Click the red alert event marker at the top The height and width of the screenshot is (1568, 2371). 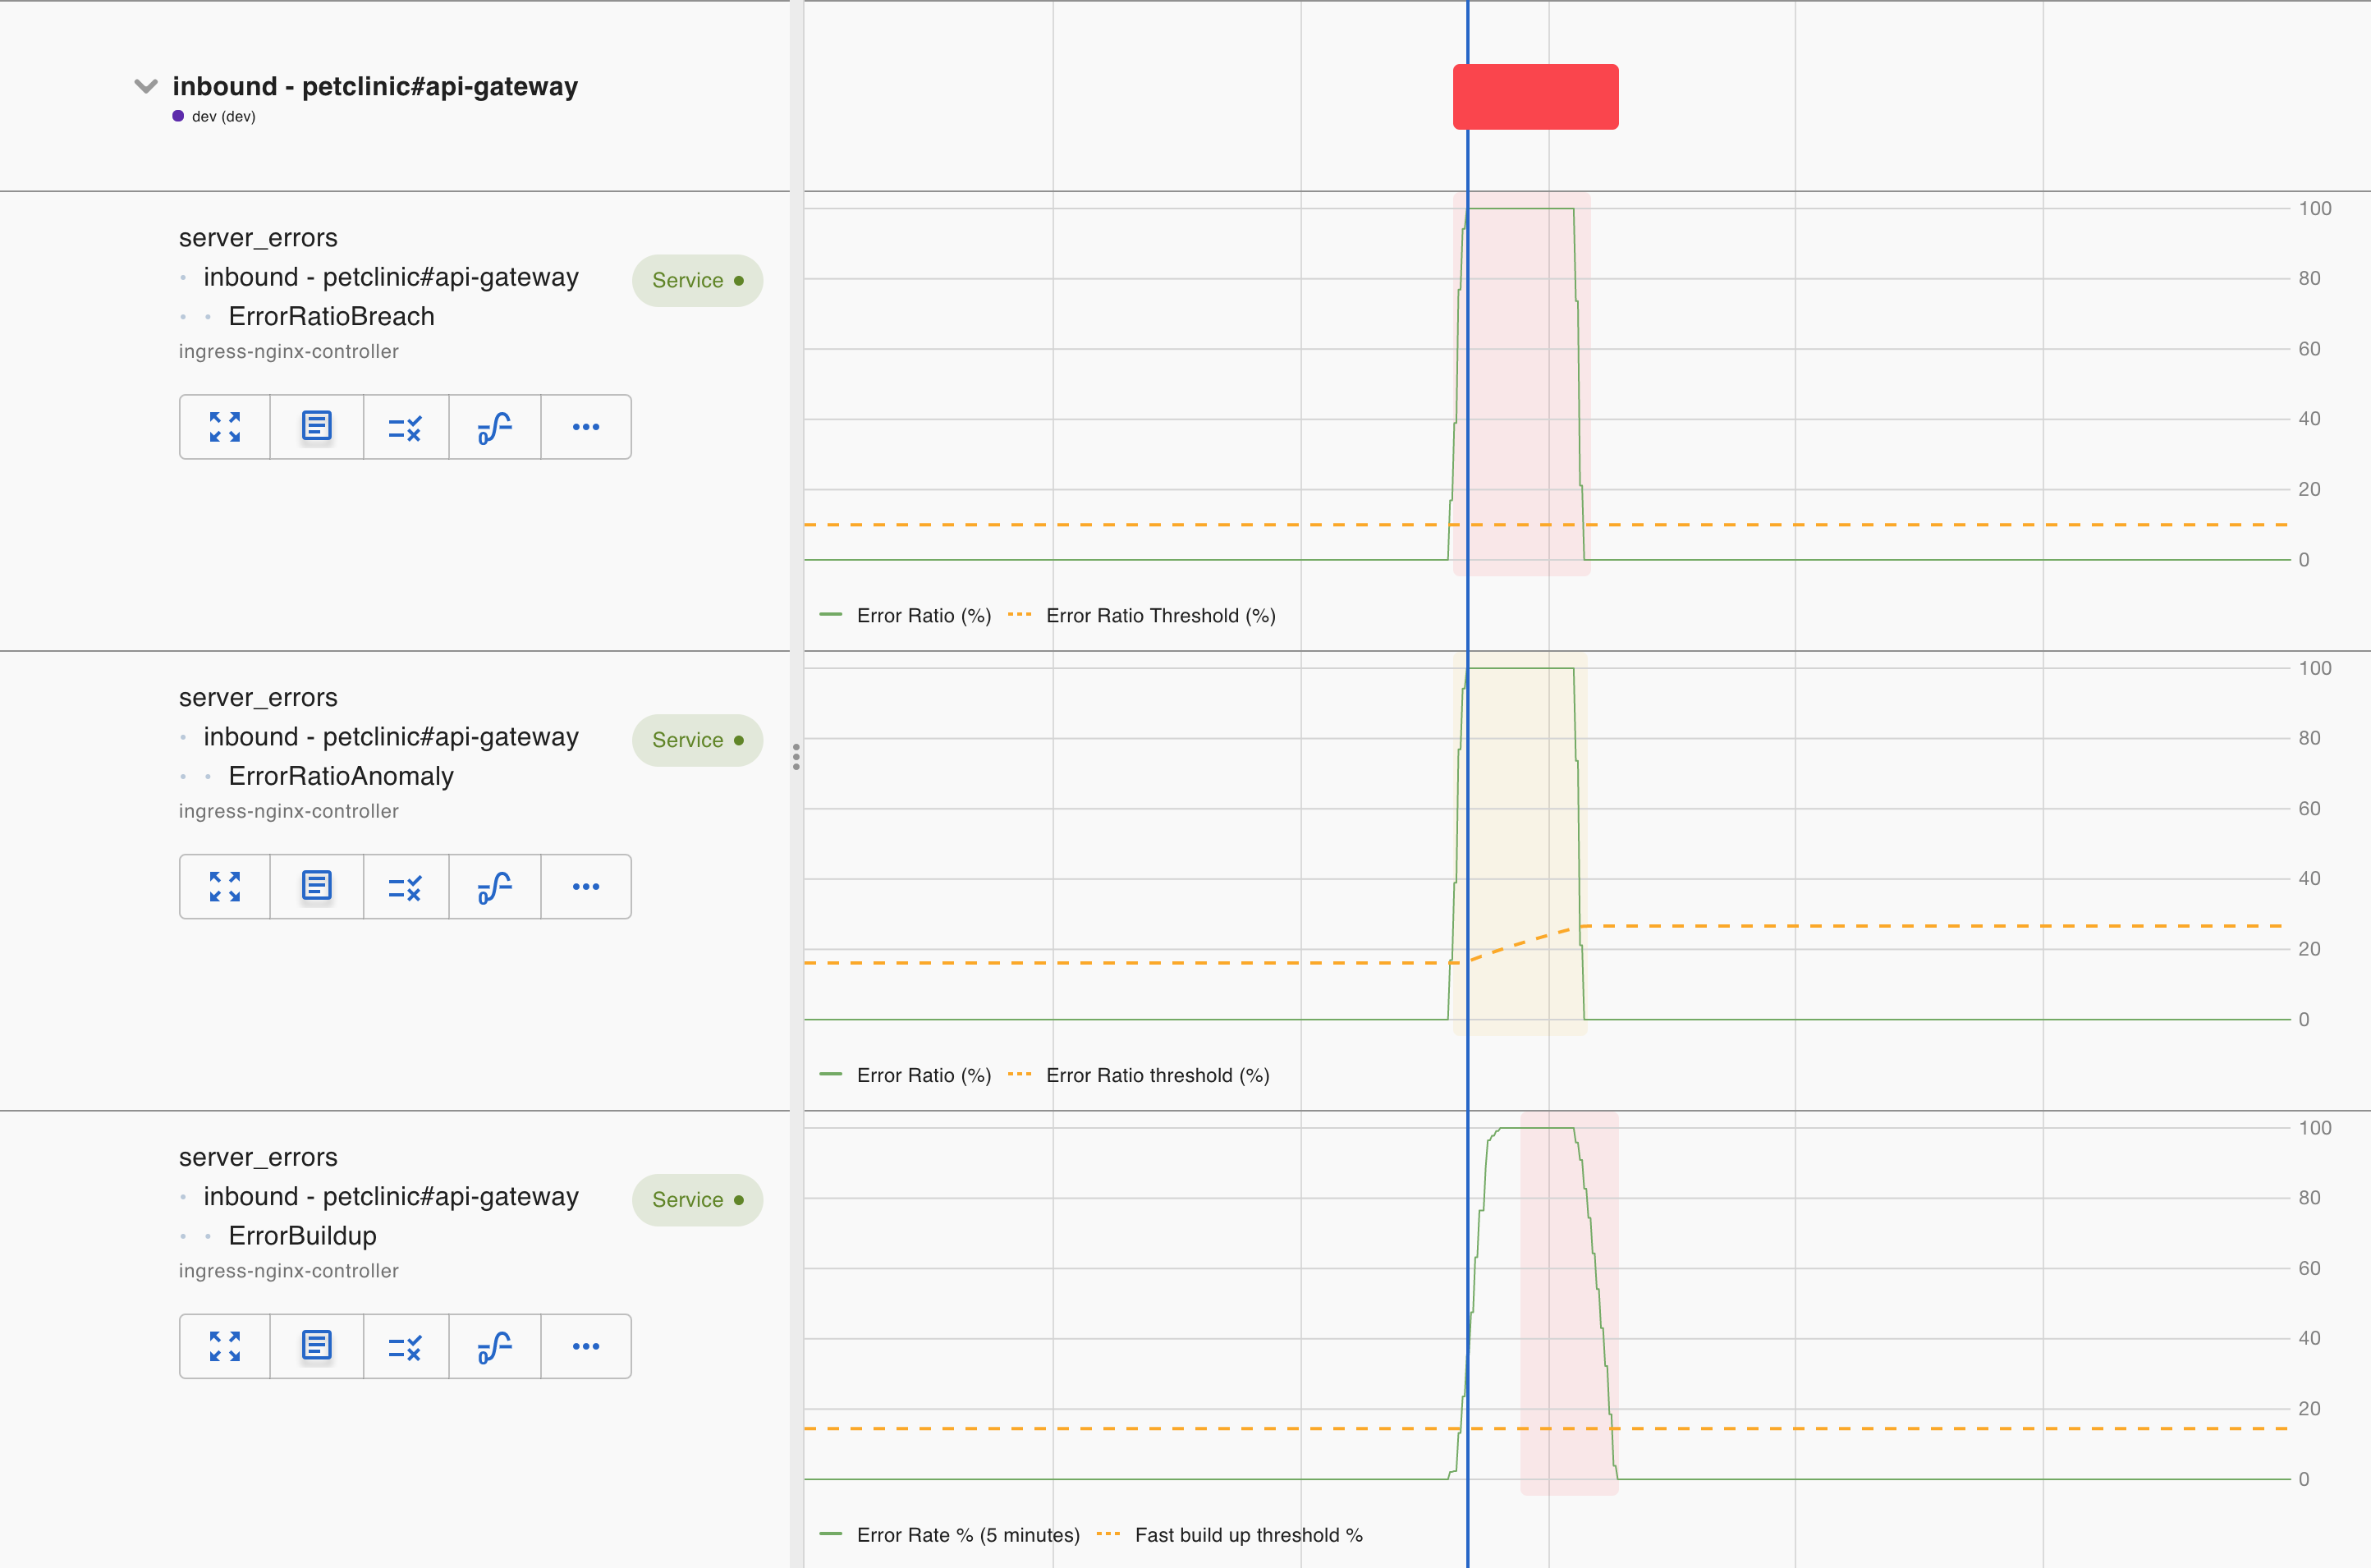pyautogui.click(x=1535, y=96)
